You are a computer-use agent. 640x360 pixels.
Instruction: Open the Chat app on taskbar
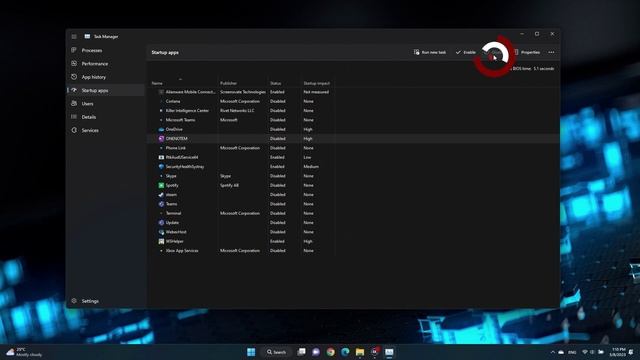click(x=316, y=352)
